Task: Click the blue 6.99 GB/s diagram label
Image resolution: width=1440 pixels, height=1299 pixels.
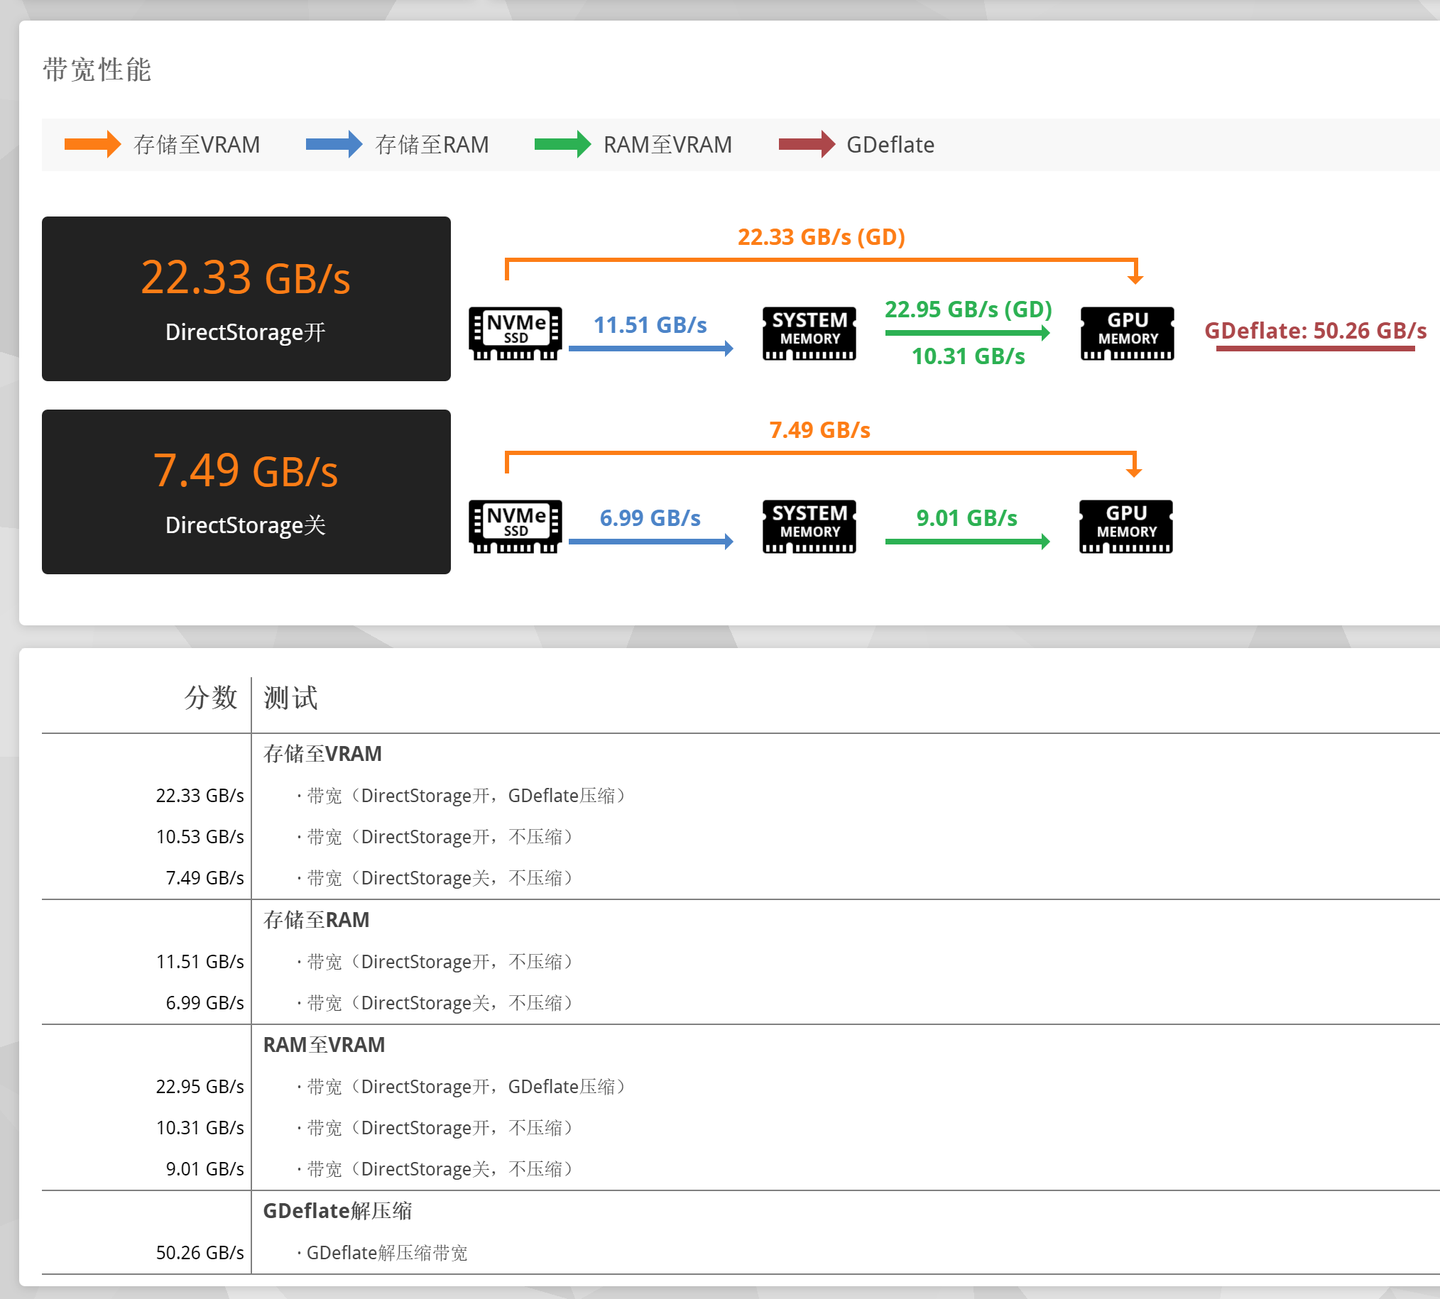Action: [x=650, y=518]
